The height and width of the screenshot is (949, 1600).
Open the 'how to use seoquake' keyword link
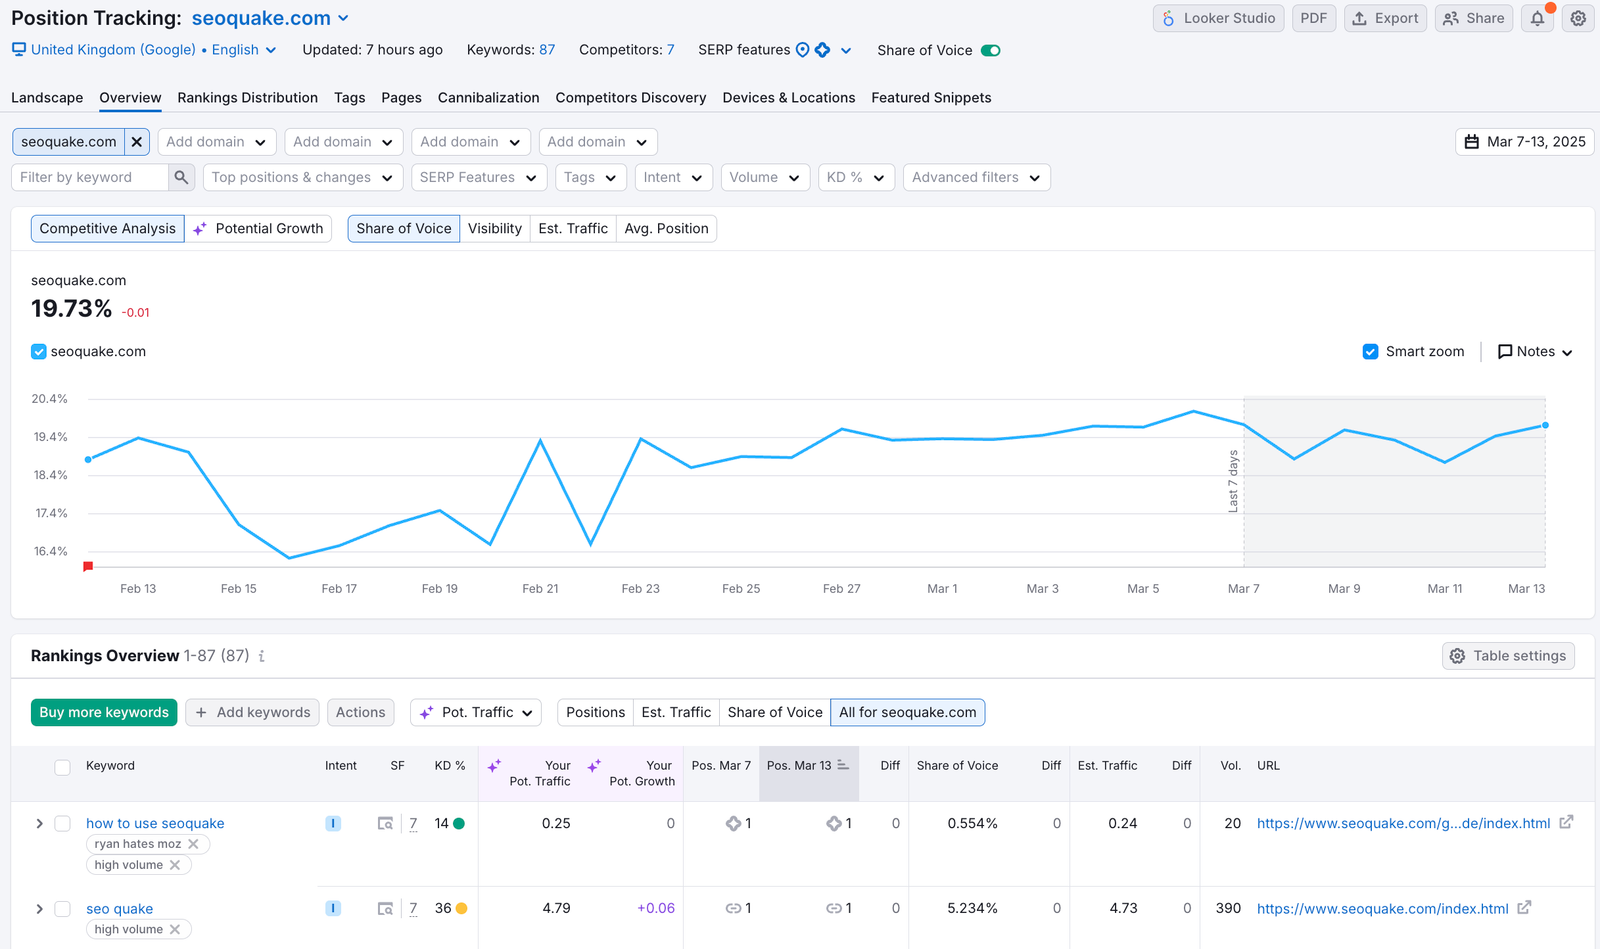(x=155, y=823)
